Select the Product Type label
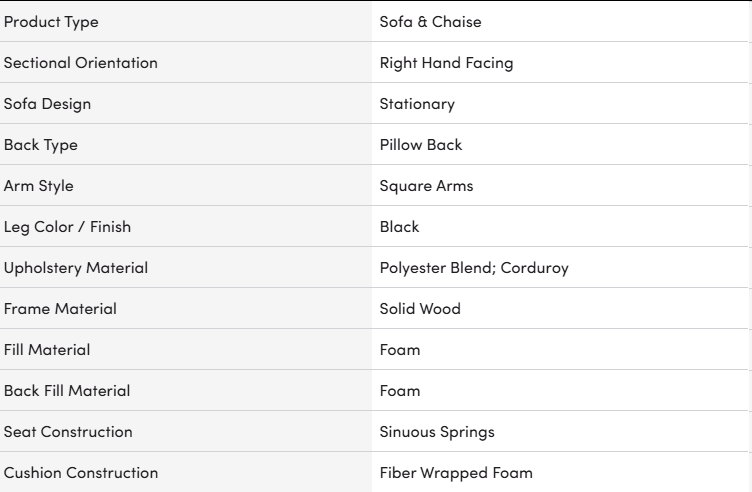Viewport: 752px width, 492px height. pos(51,22)
